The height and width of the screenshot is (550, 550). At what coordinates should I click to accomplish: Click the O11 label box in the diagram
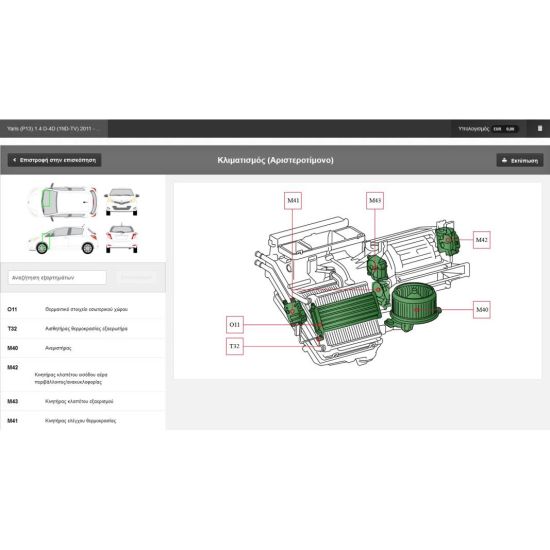[235, 324]
